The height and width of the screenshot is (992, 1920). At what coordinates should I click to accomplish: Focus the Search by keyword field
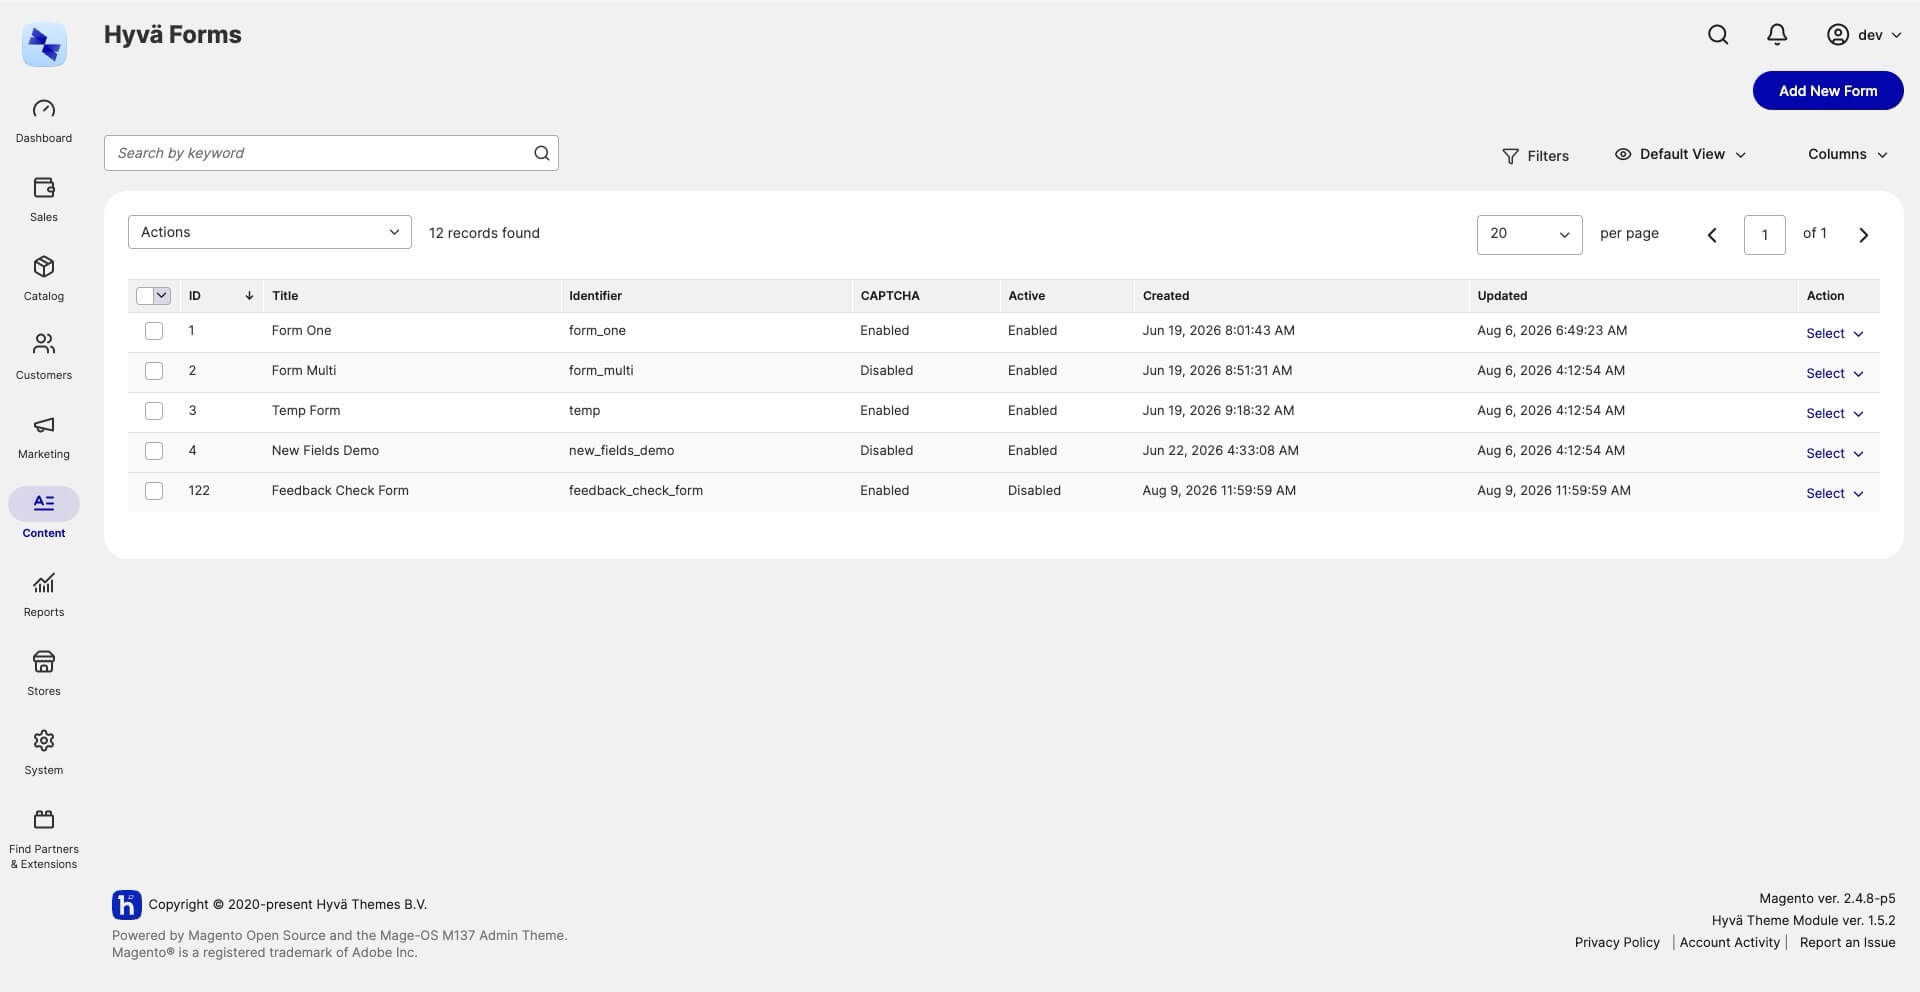point(331,153)
